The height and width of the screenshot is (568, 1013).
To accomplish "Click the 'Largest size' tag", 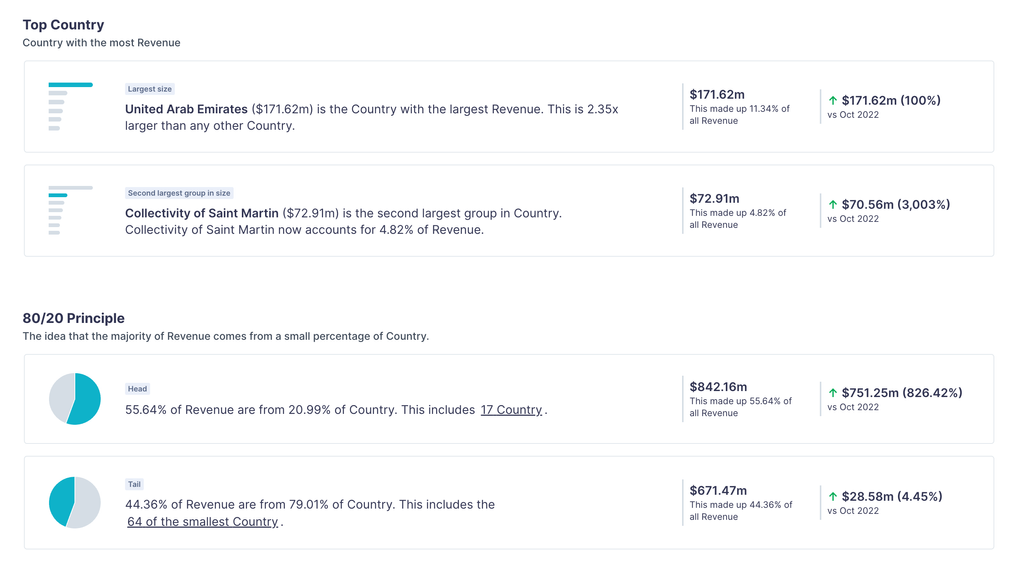I will (x=150, y=89).
